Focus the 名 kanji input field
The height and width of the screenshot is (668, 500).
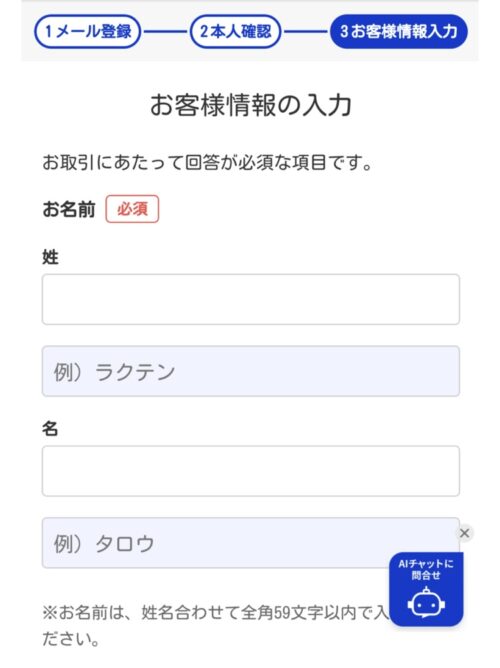point(250,471)
